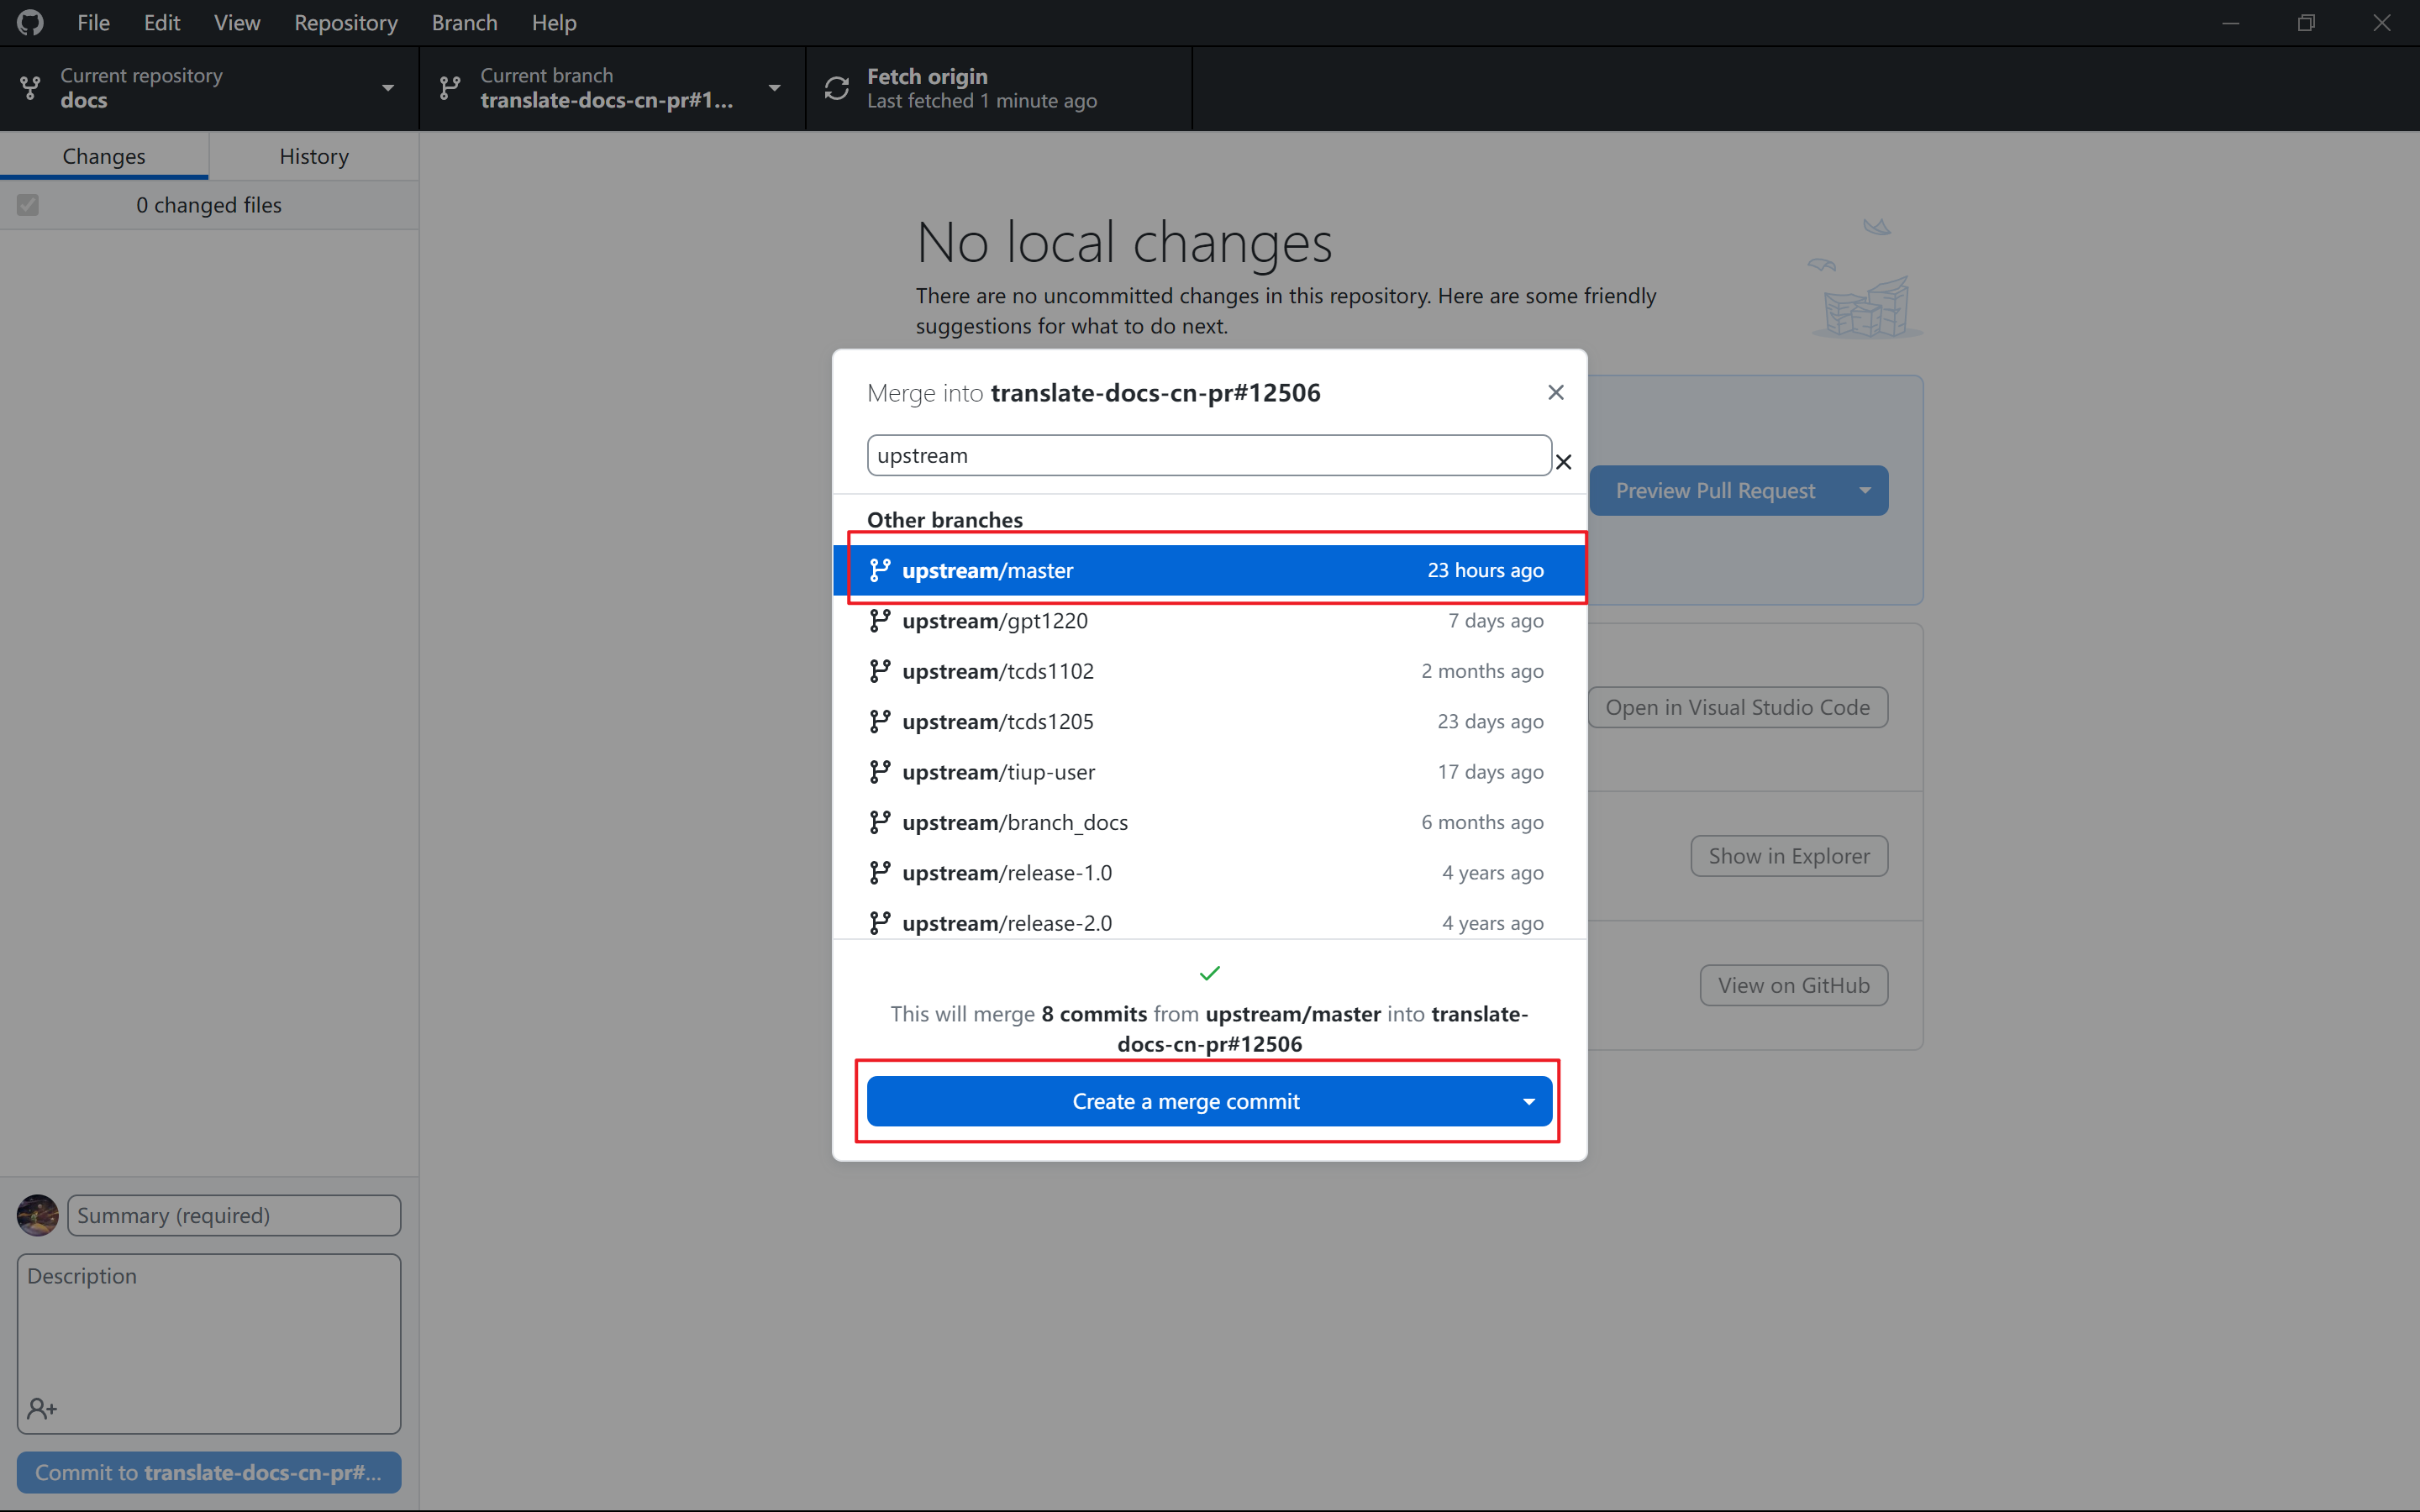2420x1512 pixels.
Task: Click the Fetch origin sync icon
Action: (837, 88)
